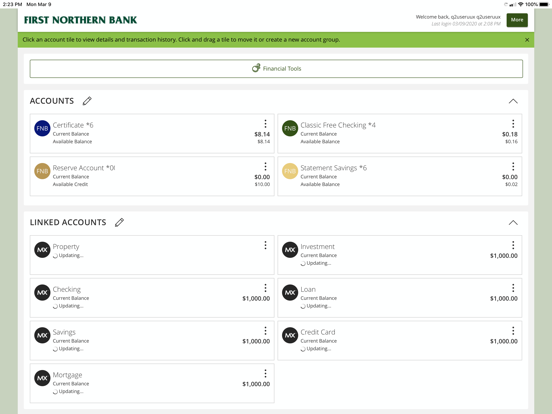Click the $10.00 Reserve available credit

click(262, 184)
